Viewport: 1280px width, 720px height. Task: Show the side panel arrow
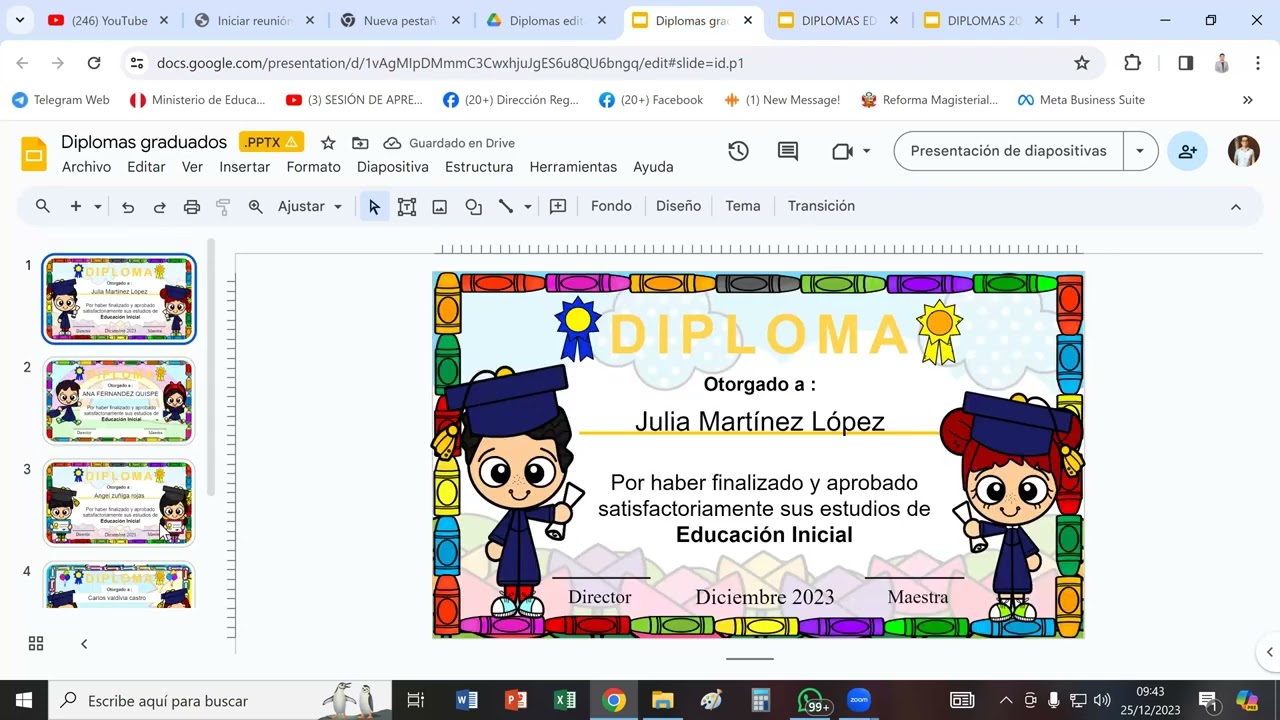coord(1269,652)
